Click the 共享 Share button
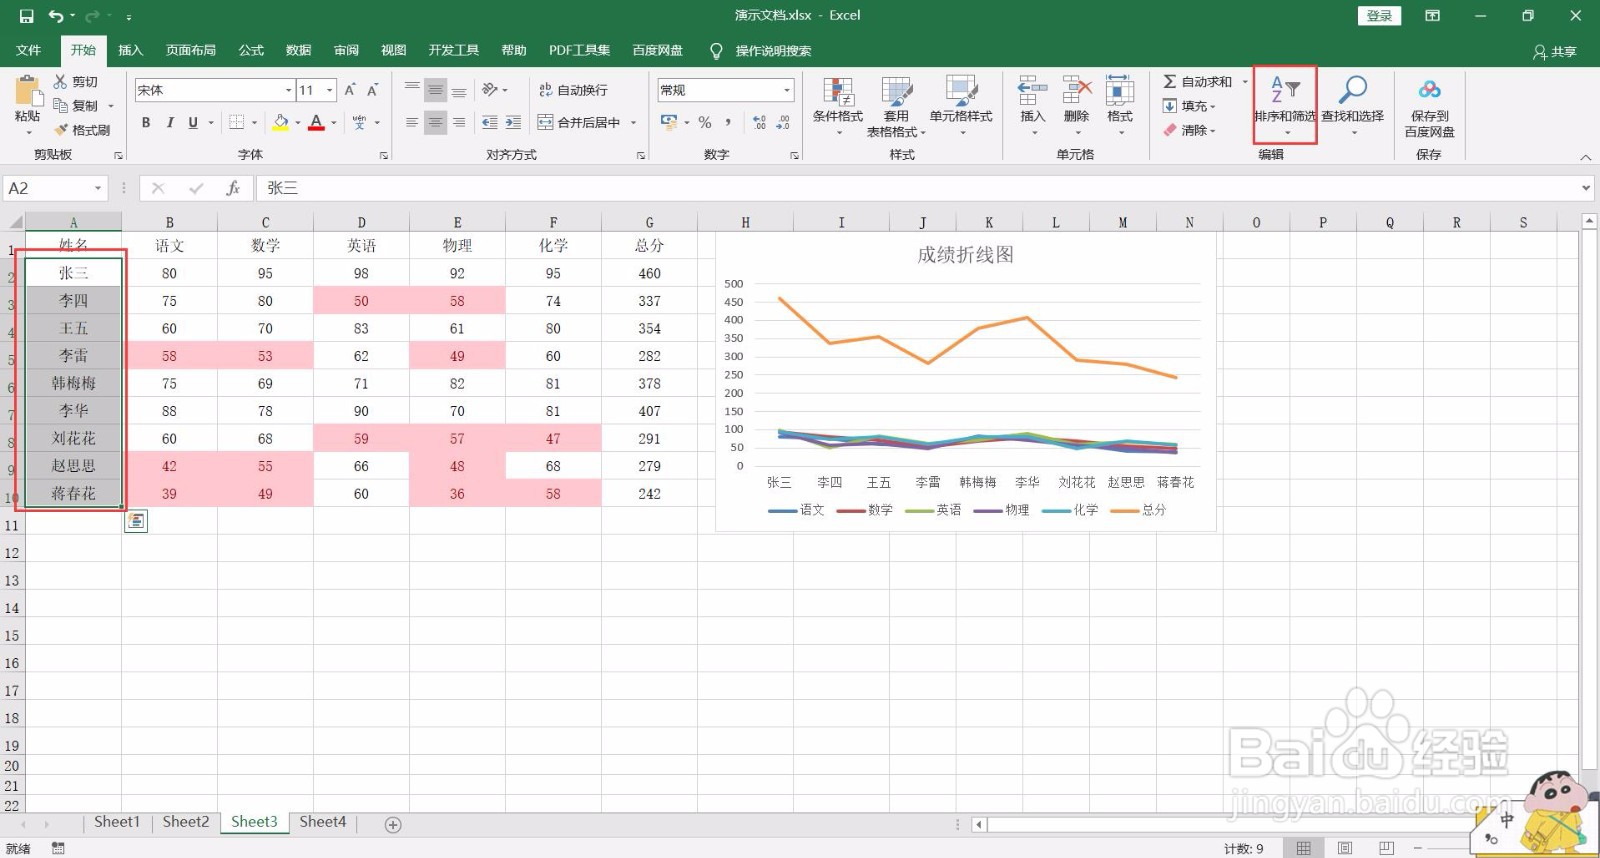The width and height of the screenshot is (1600, 858). tap(1555, 51)
